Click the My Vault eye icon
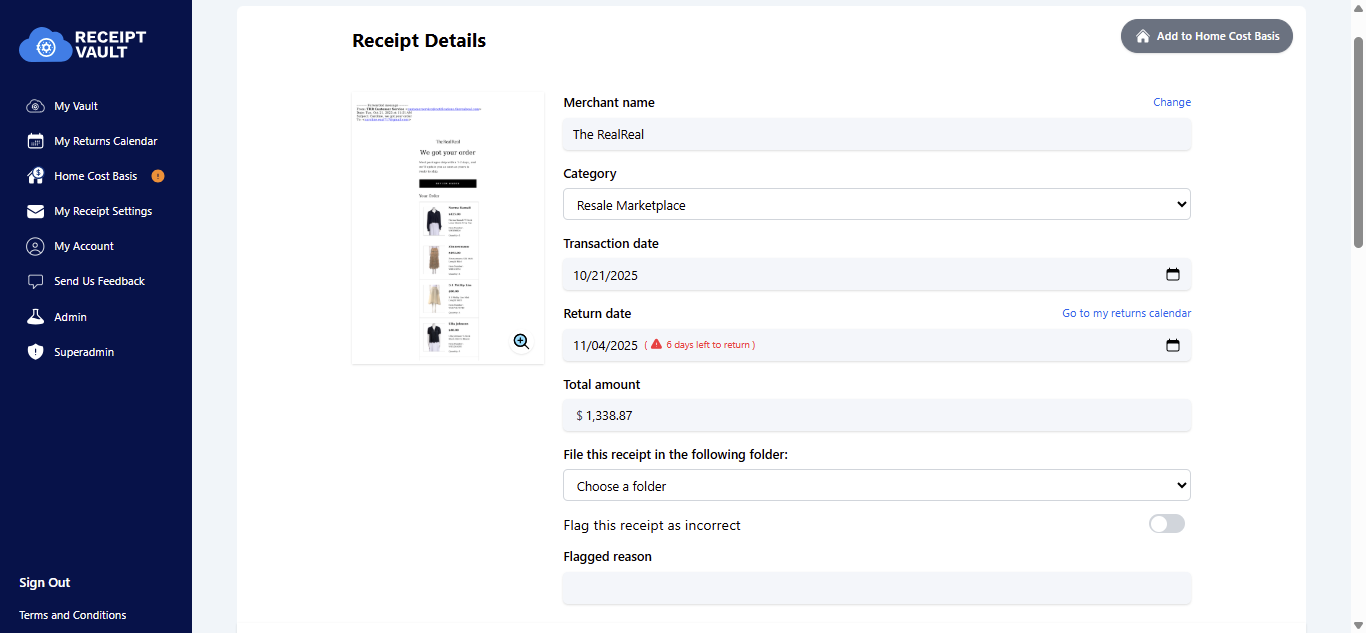Screen dimensions: 1366x633 tap(35, 106)
